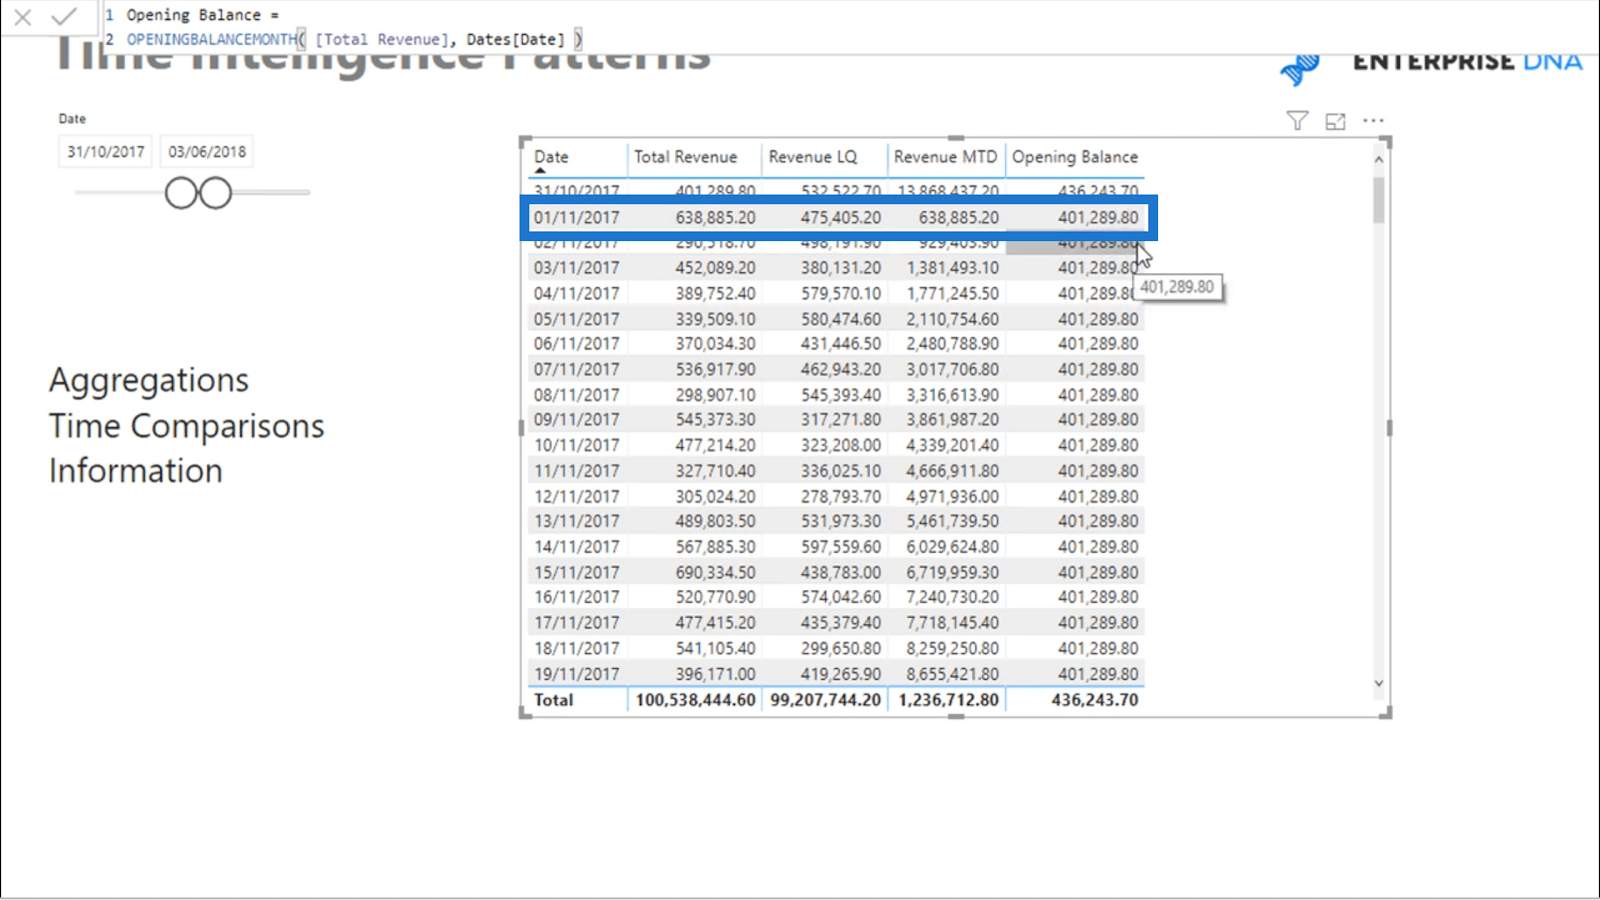This screenshot has height=900, width=1600.
Task: Click the date cell 18/11/2017
Action: (576, 648)
